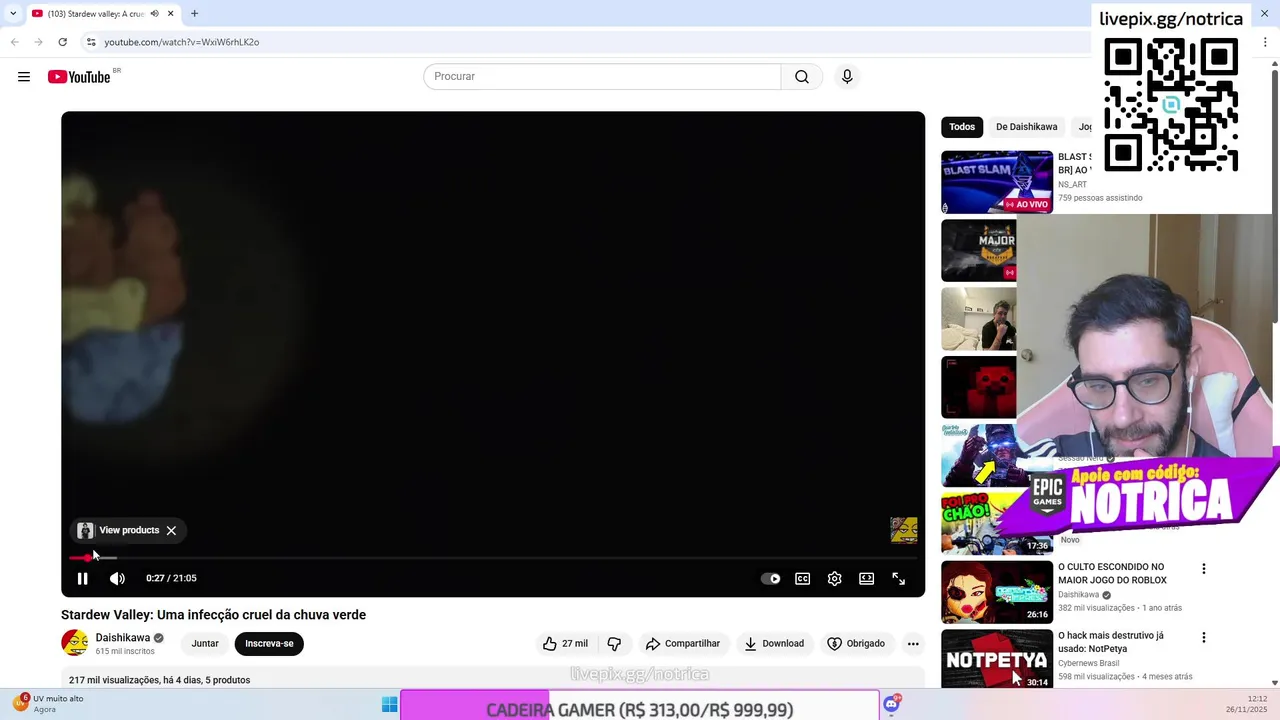
Task: Click the Obrigado thanks button
Action: [856, 643]
